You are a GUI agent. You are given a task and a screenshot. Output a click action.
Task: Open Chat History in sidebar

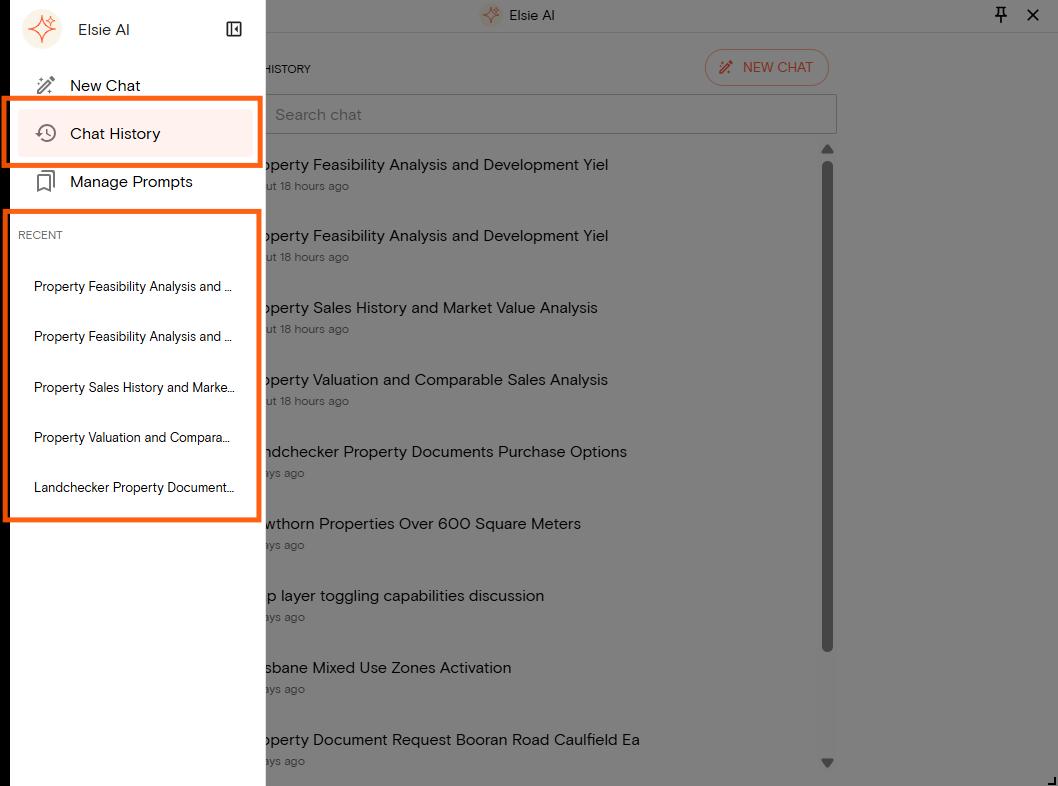pos(135,133)
